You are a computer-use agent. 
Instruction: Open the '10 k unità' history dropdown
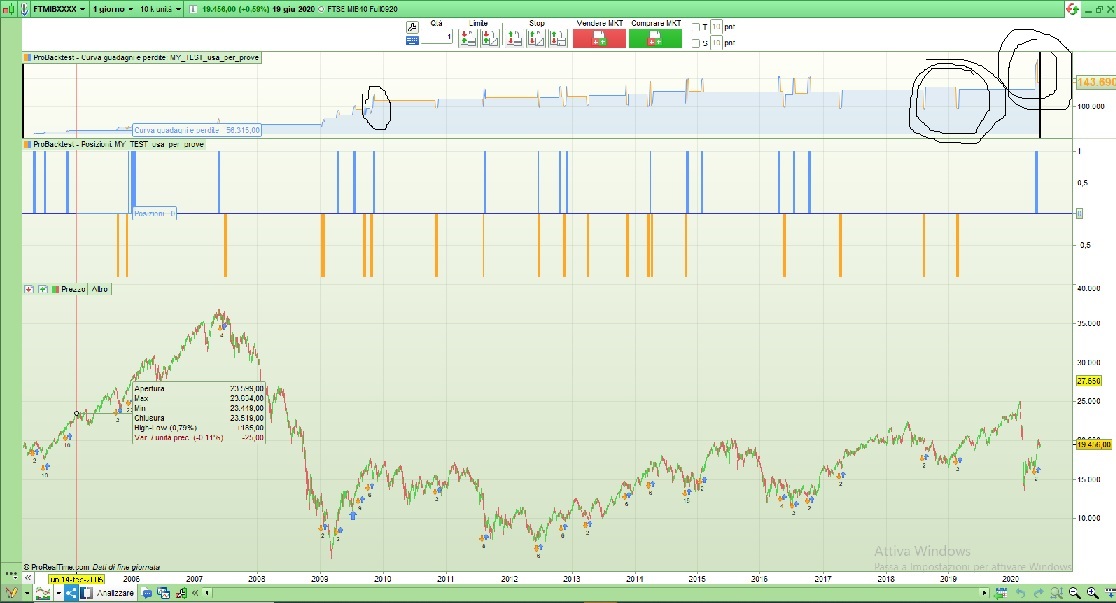[160, 9]
